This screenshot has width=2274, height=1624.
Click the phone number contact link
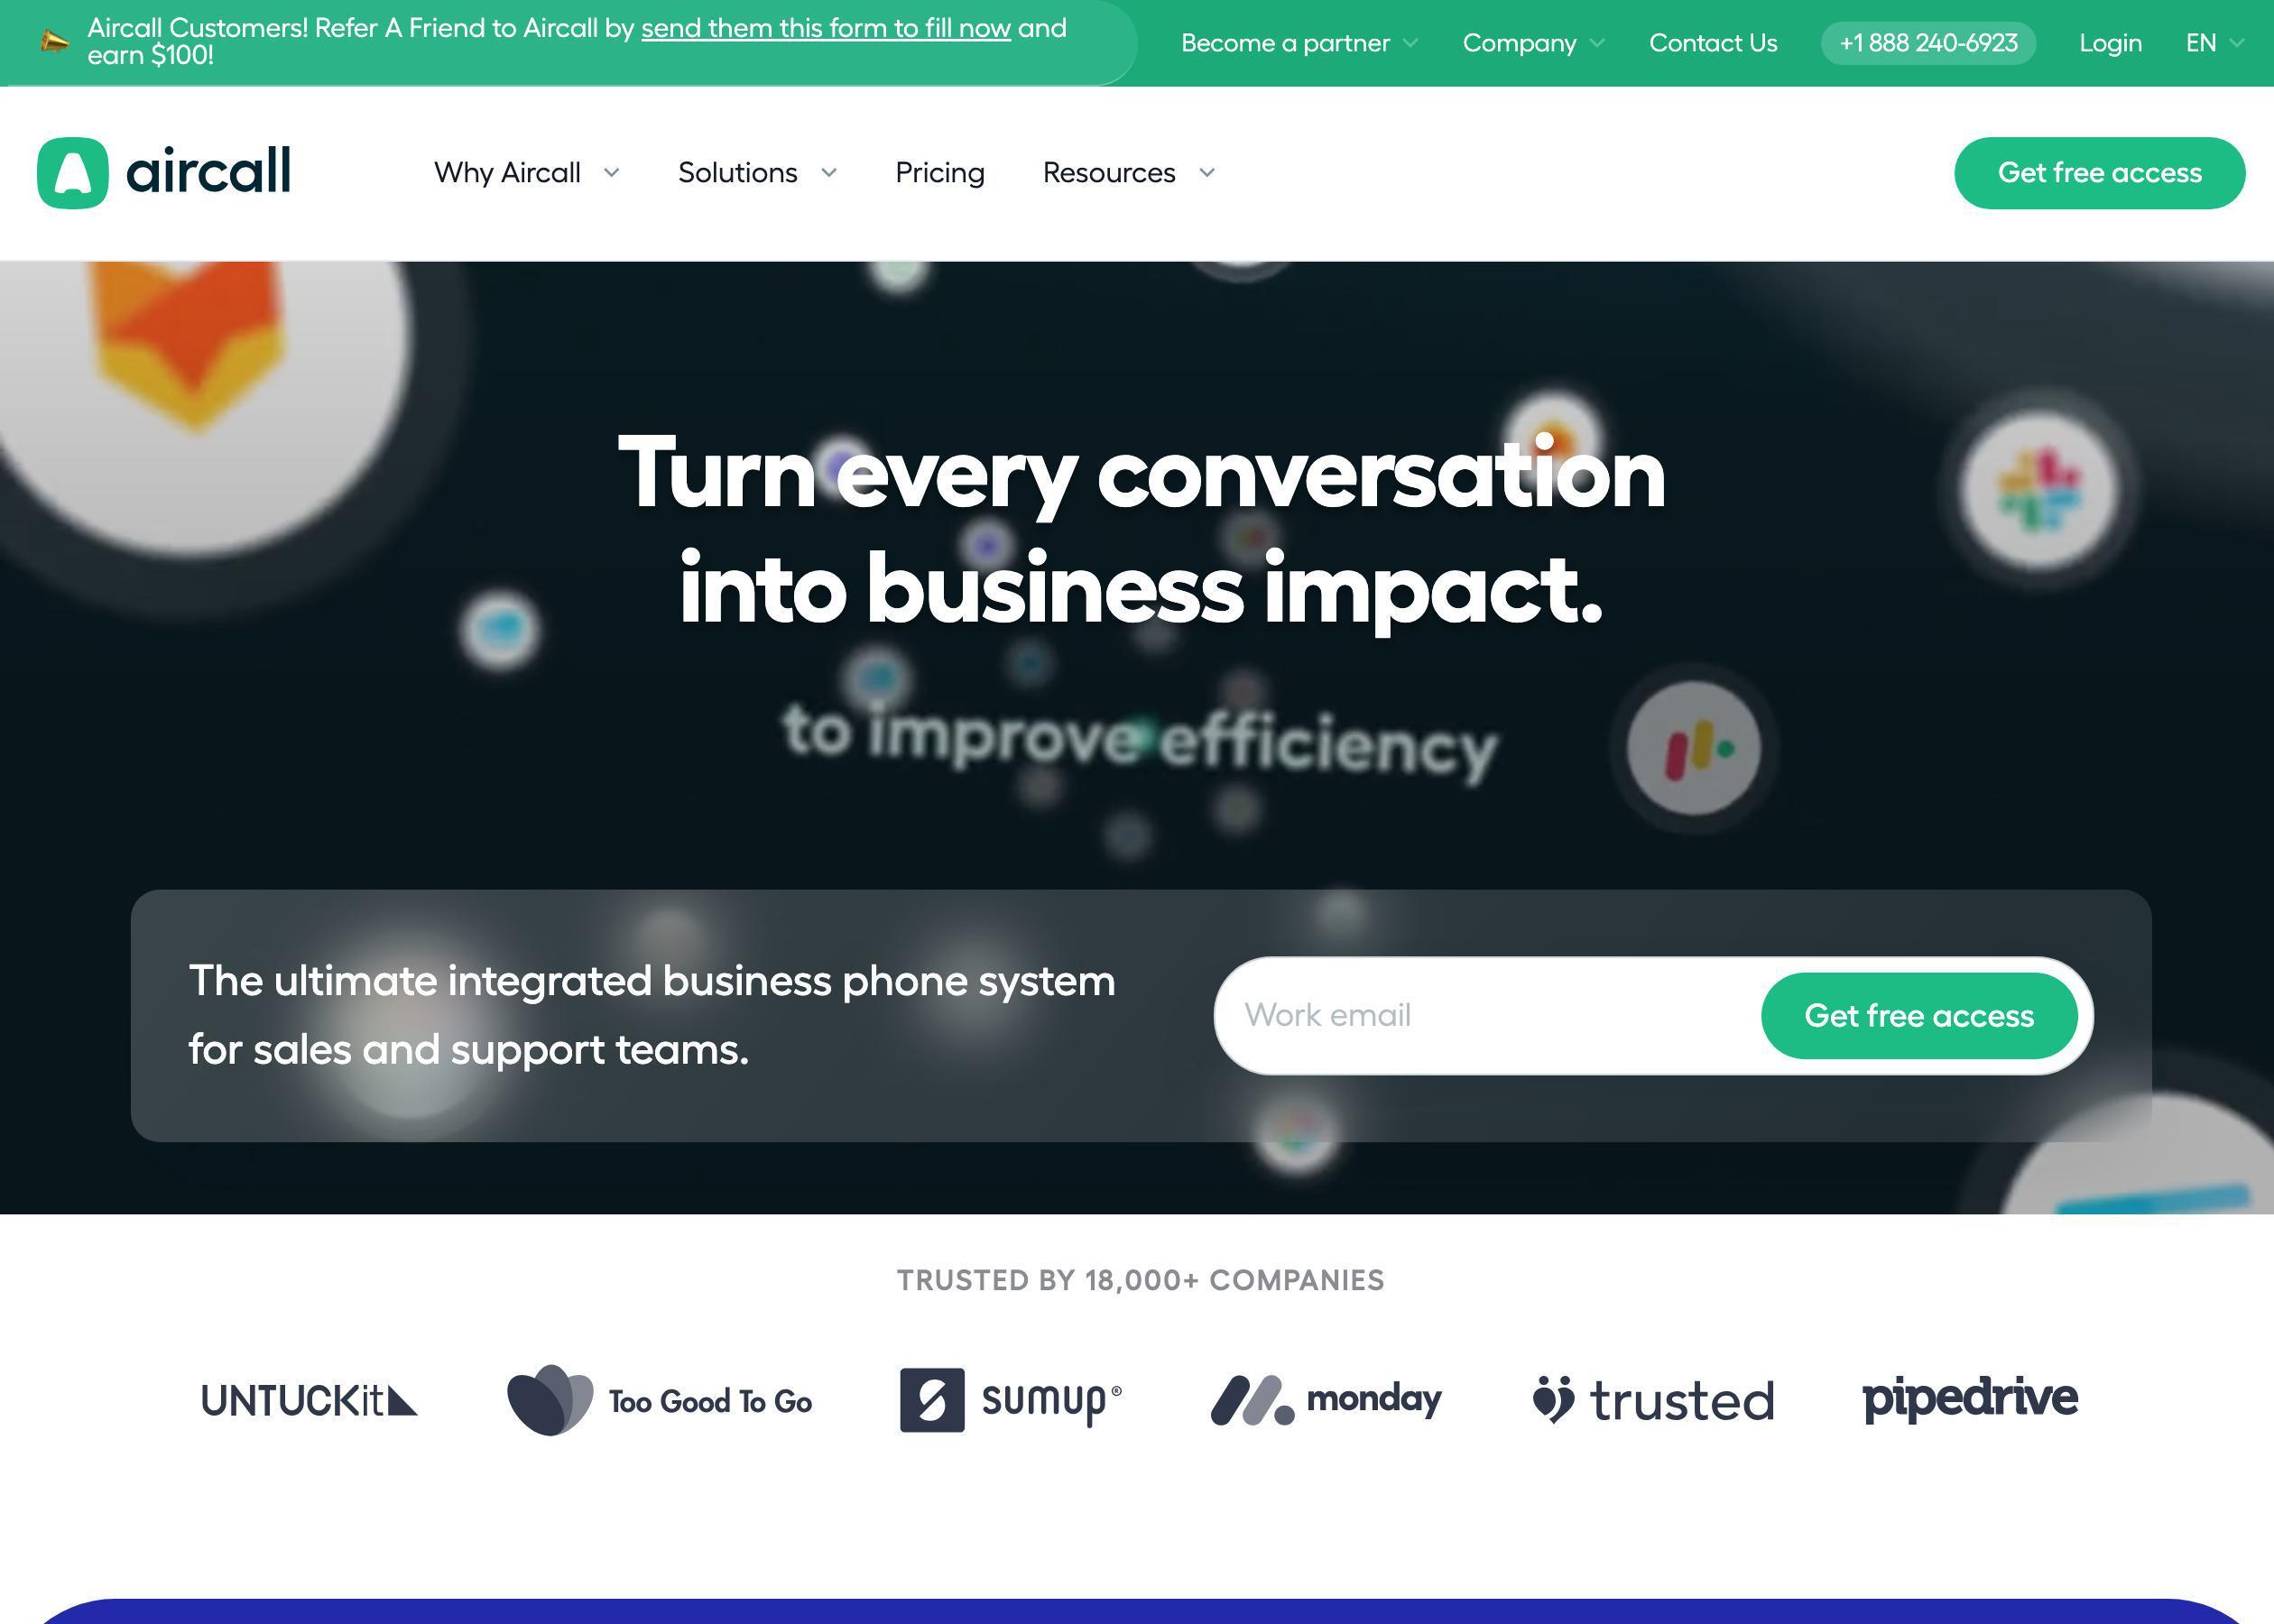click(x=1927, y=42)
